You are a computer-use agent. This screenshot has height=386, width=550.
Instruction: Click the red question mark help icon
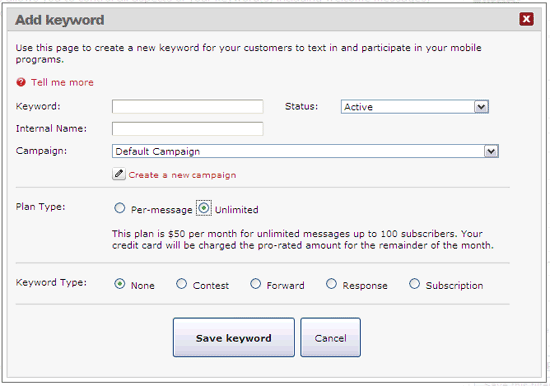[x=21, y=82]
